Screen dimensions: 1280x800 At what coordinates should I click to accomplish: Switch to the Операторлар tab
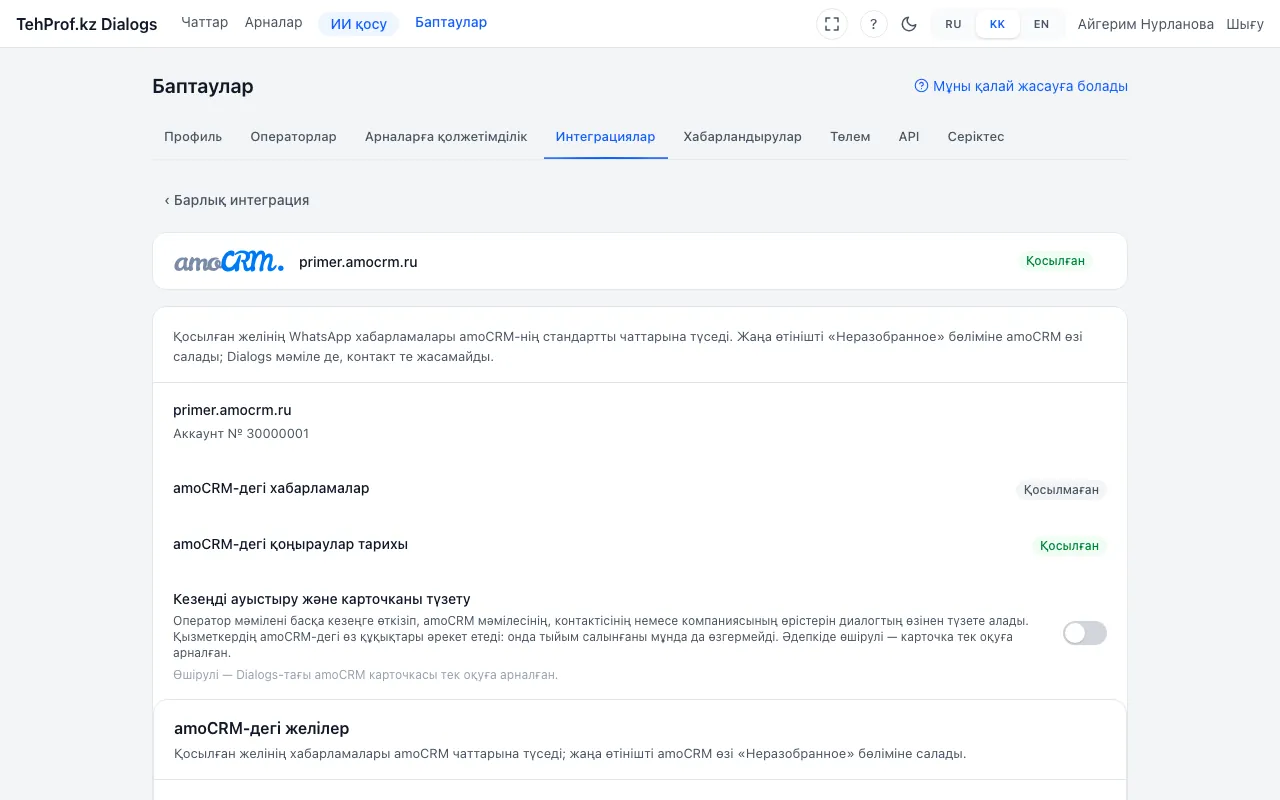293,137
